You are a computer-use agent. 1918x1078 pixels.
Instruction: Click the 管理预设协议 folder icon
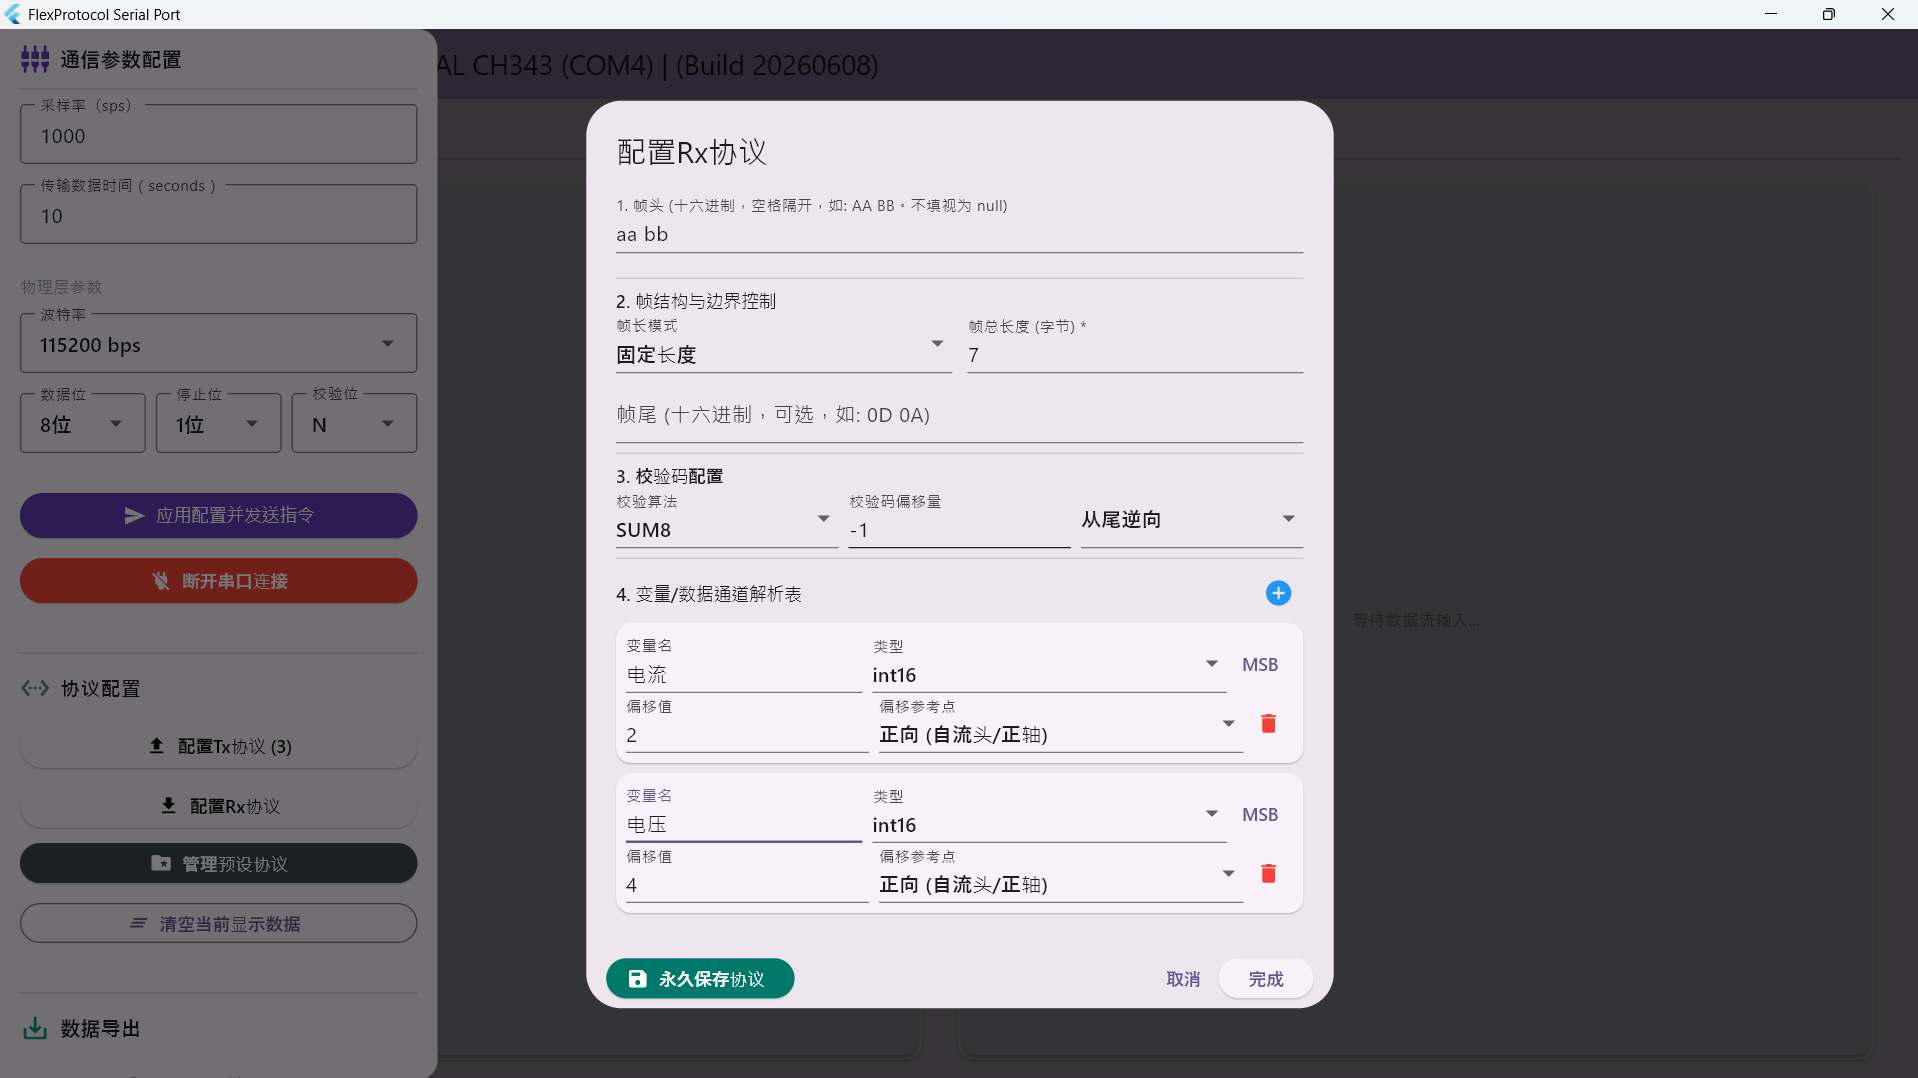coord(161,863)
